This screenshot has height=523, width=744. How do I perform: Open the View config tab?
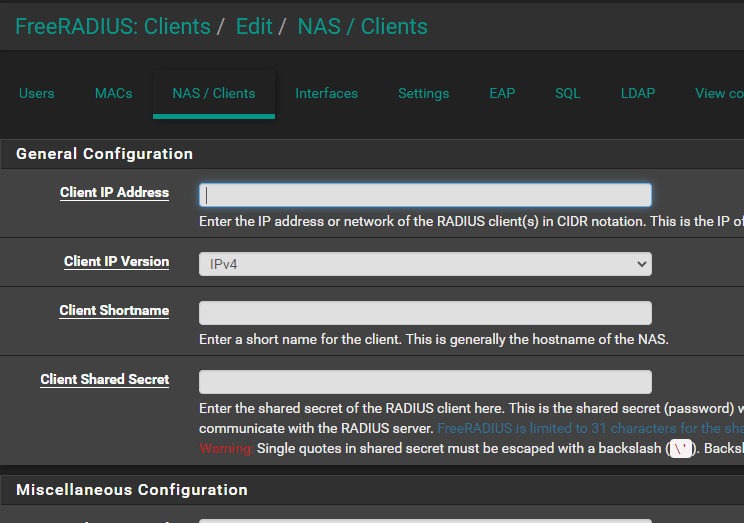pyautogui.click(x=719, y=93)
